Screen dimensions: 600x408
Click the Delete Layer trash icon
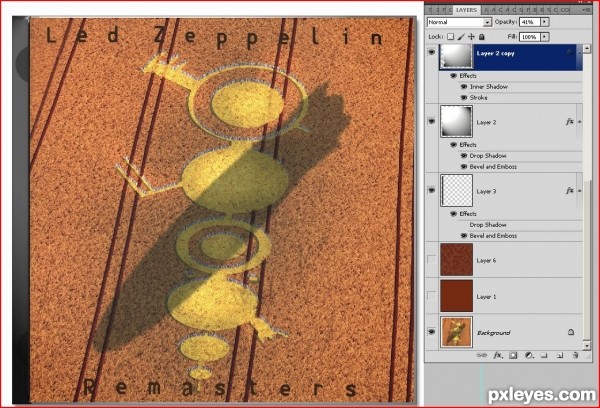(575, 356)
